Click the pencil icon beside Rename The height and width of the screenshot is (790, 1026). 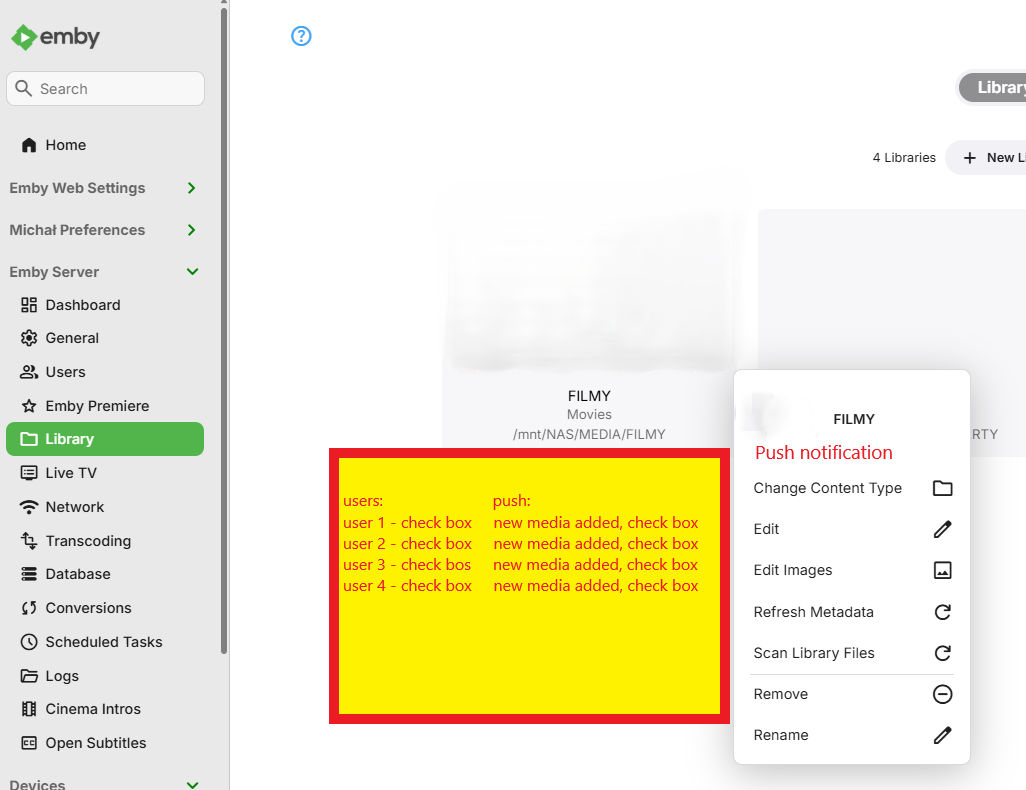[x=942, y=735]
